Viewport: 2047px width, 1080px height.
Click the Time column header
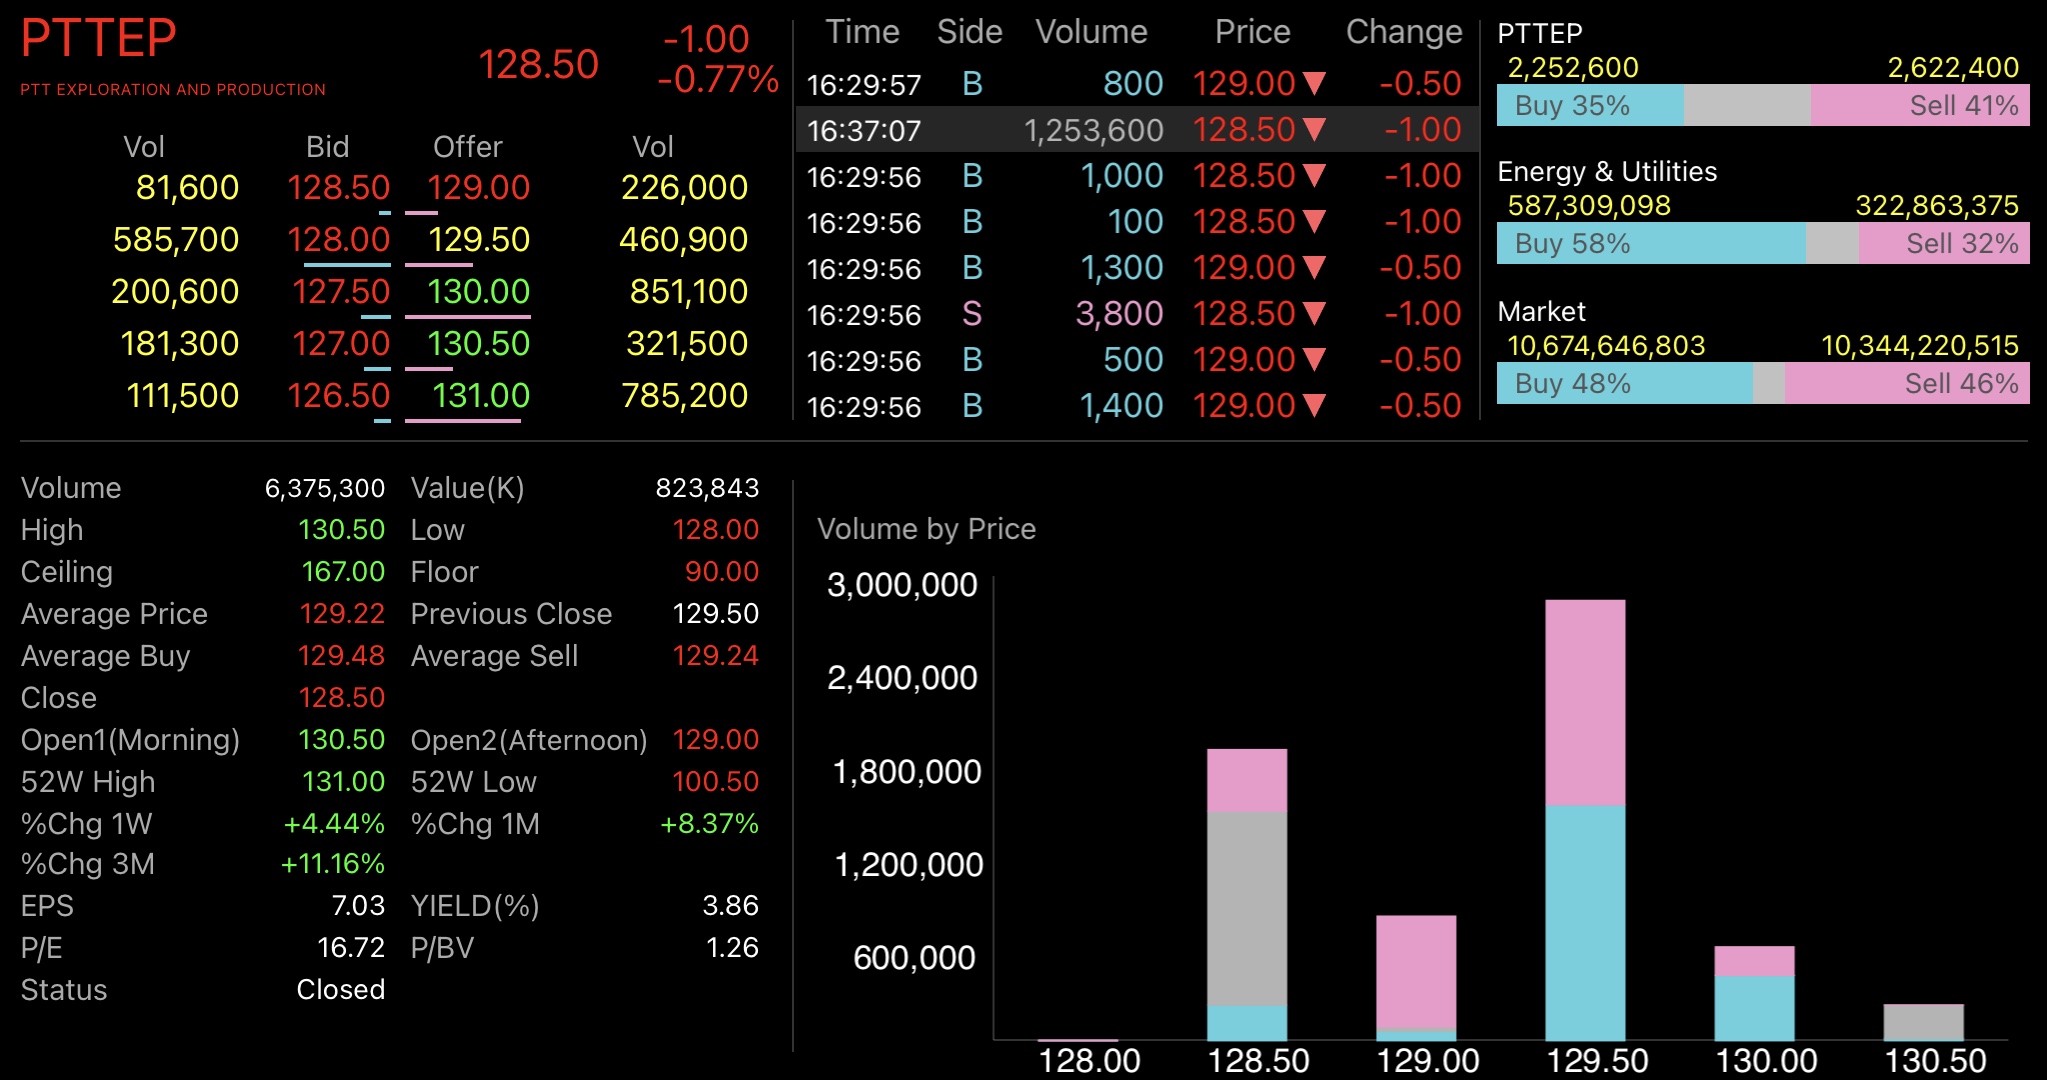[862, 32]
